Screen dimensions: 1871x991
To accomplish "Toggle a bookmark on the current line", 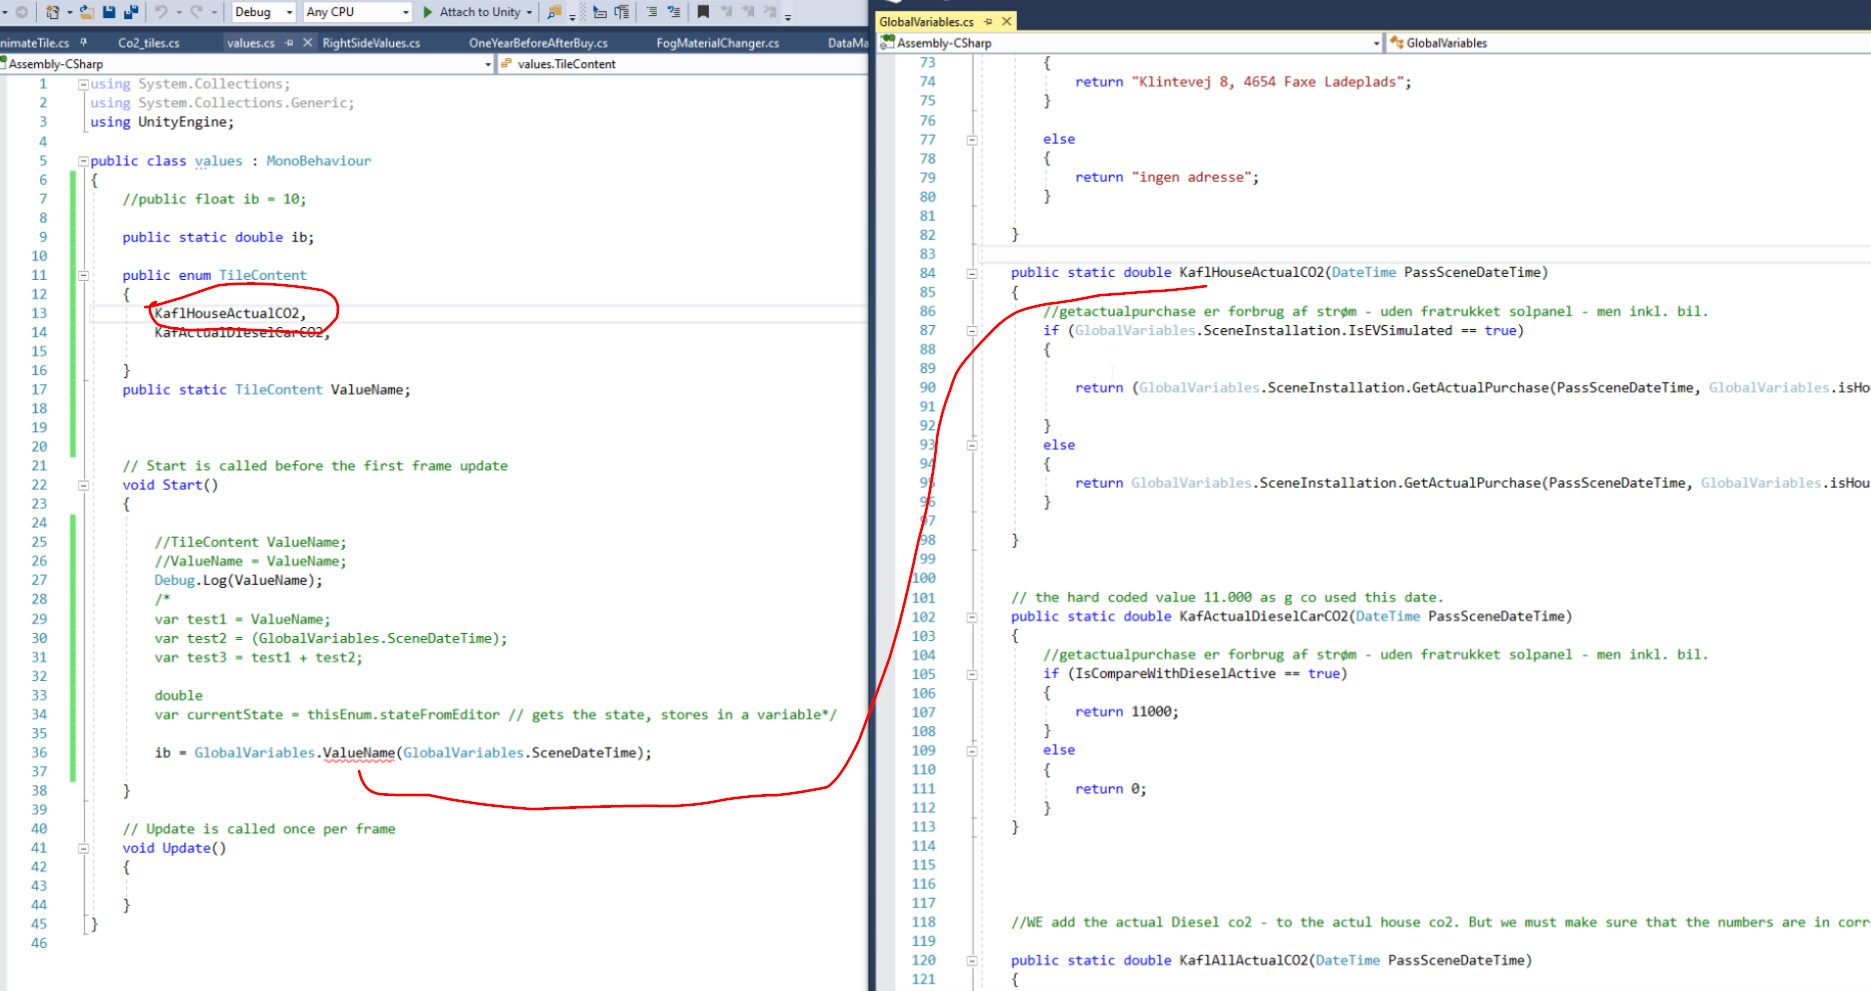I will click(x=703, y=12).
